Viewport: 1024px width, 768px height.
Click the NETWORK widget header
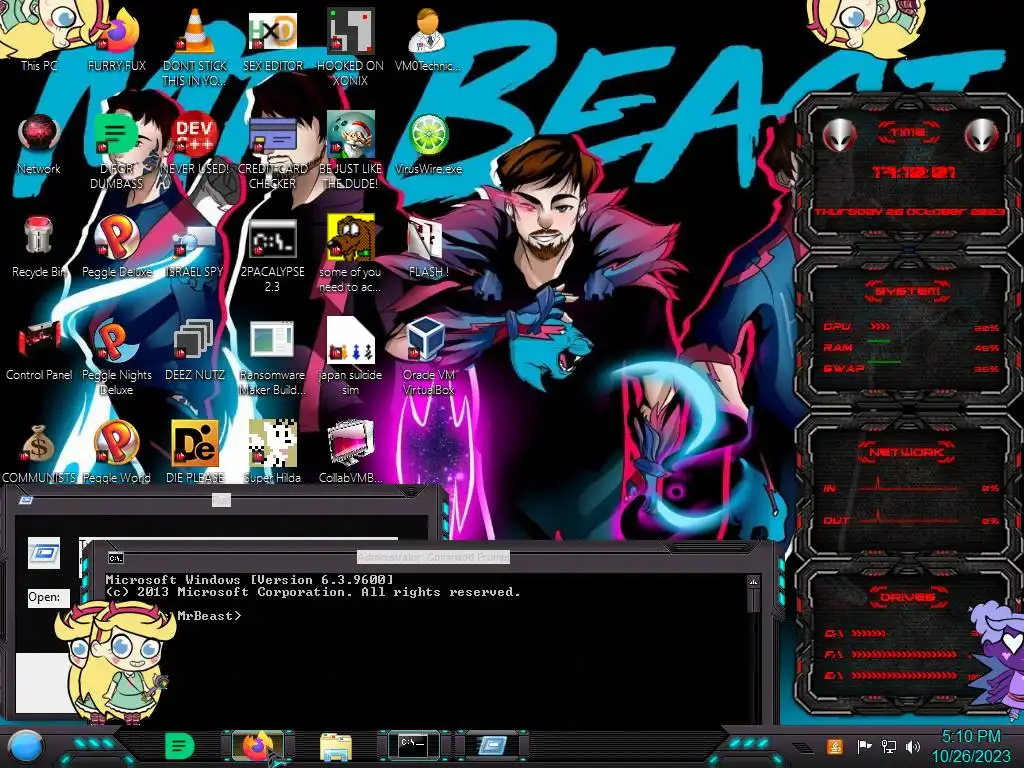(908, 452)
